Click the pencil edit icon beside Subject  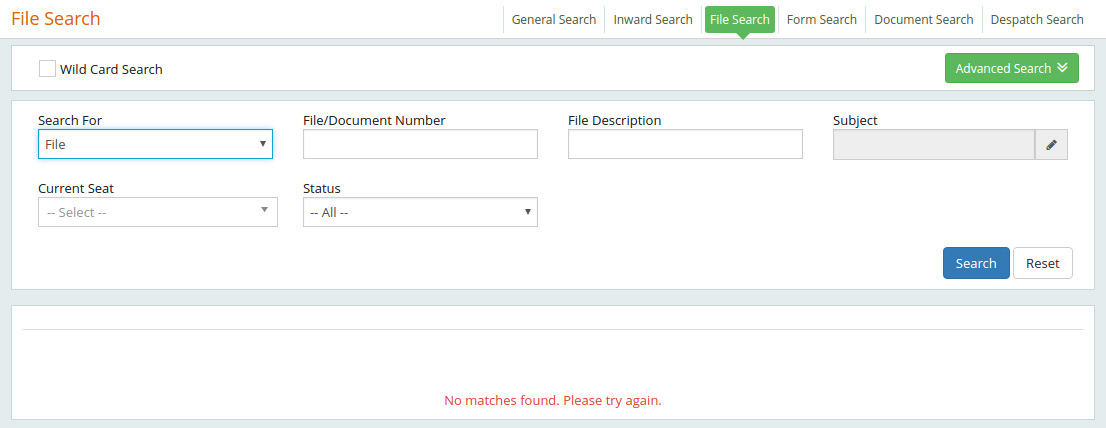(1051, 145)
